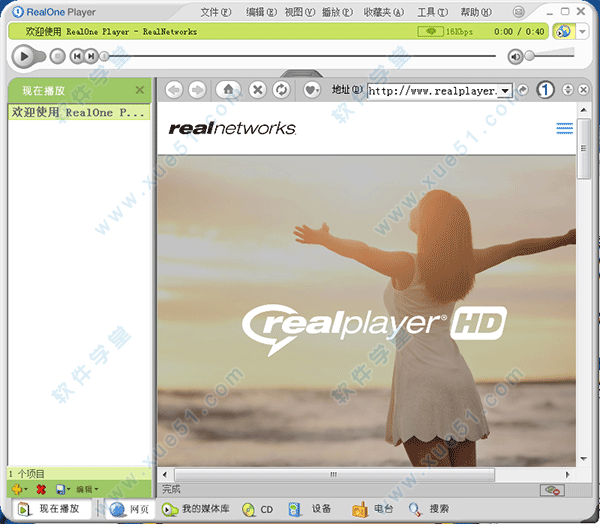
Task: Click the horizontal scrollbar left arrow
Action: [165, 475]
